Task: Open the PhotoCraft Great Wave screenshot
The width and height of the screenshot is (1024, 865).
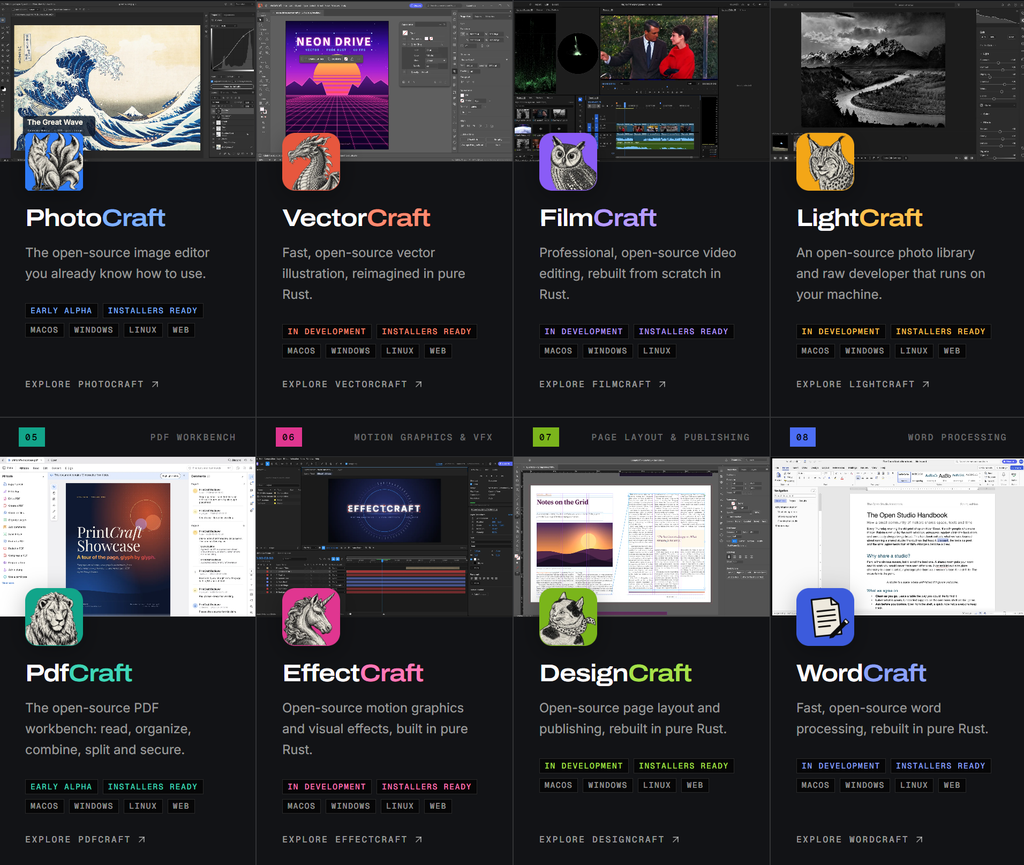Action: [127, 80]
